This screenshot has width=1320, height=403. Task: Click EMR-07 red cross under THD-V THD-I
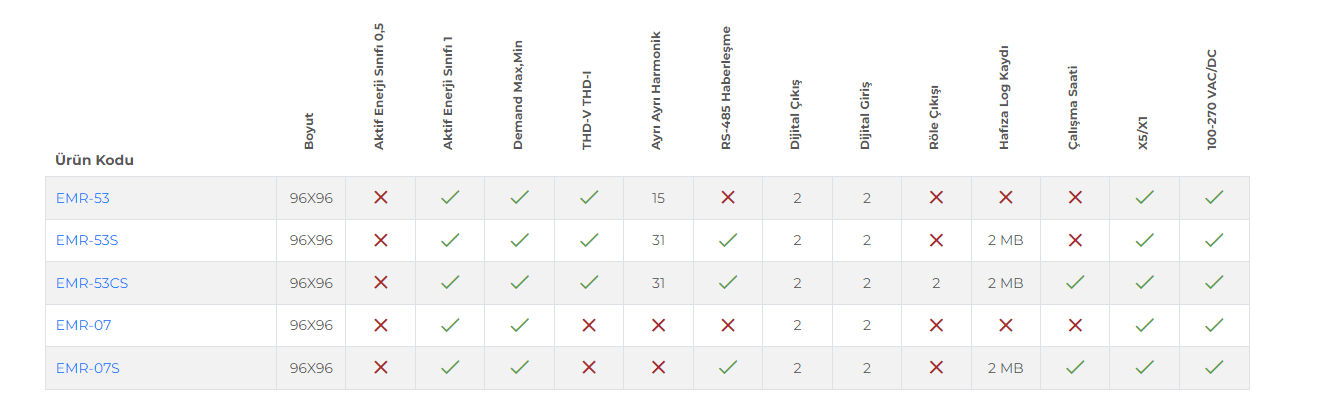(589, 325)
